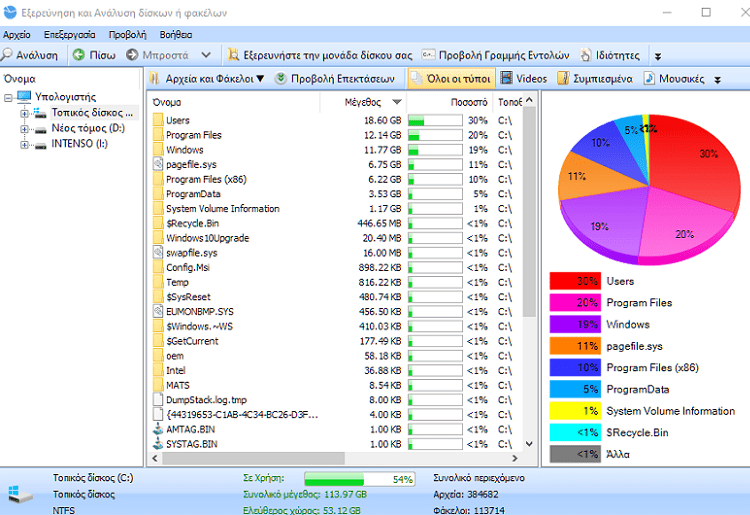Collapse the Υπολογιστής tree node
The width and height of the screenshot is (750, 515).
click(x=8, y=98)
